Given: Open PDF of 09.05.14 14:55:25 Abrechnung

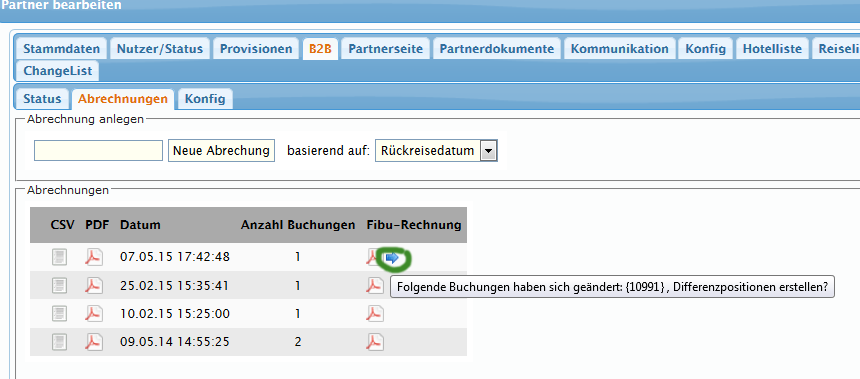Looking at the screenshot, I should pyautogui.click(x=94, y=342).
